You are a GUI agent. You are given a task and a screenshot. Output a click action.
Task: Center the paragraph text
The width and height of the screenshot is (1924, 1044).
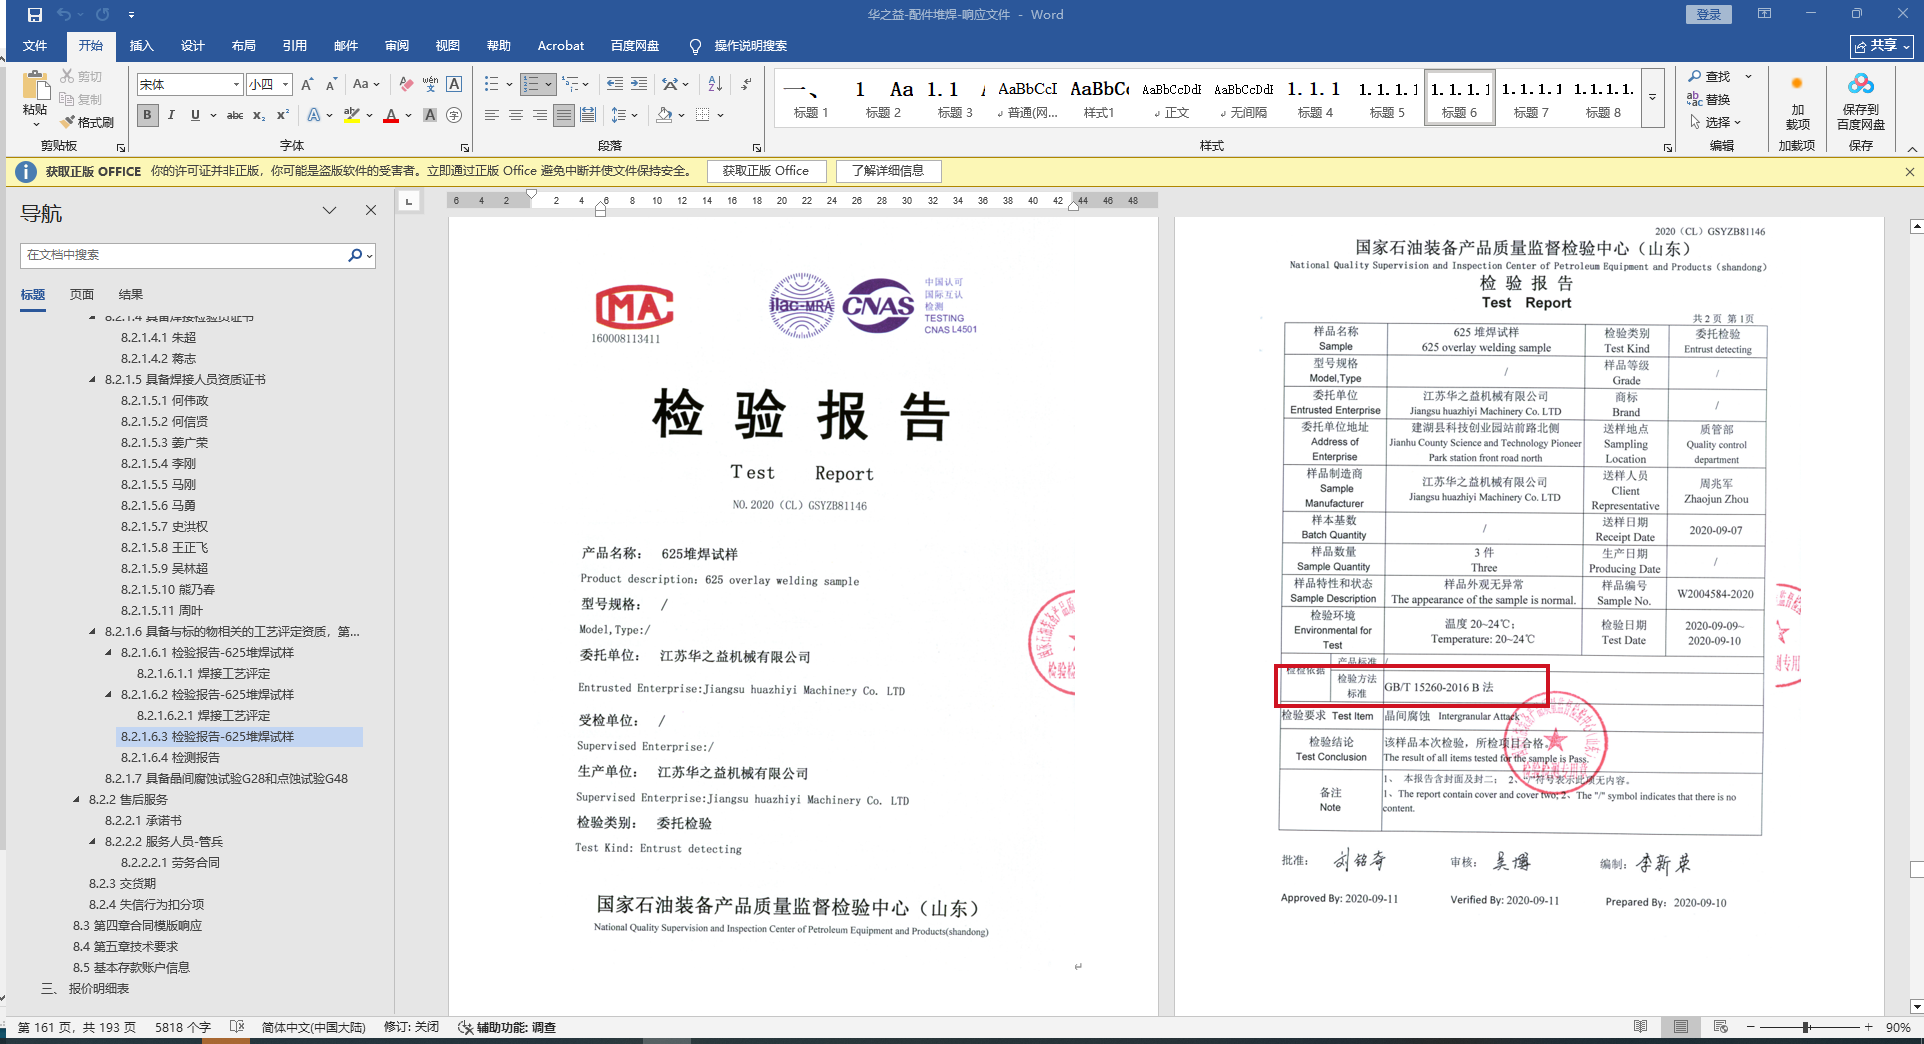tap(516, 116)
